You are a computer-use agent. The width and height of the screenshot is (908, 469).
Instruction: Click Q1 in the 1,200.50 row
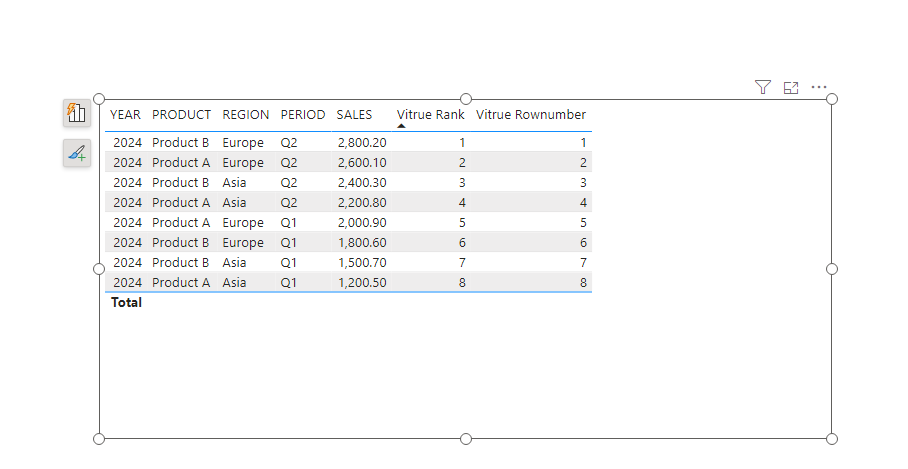[x=288, y=283]
